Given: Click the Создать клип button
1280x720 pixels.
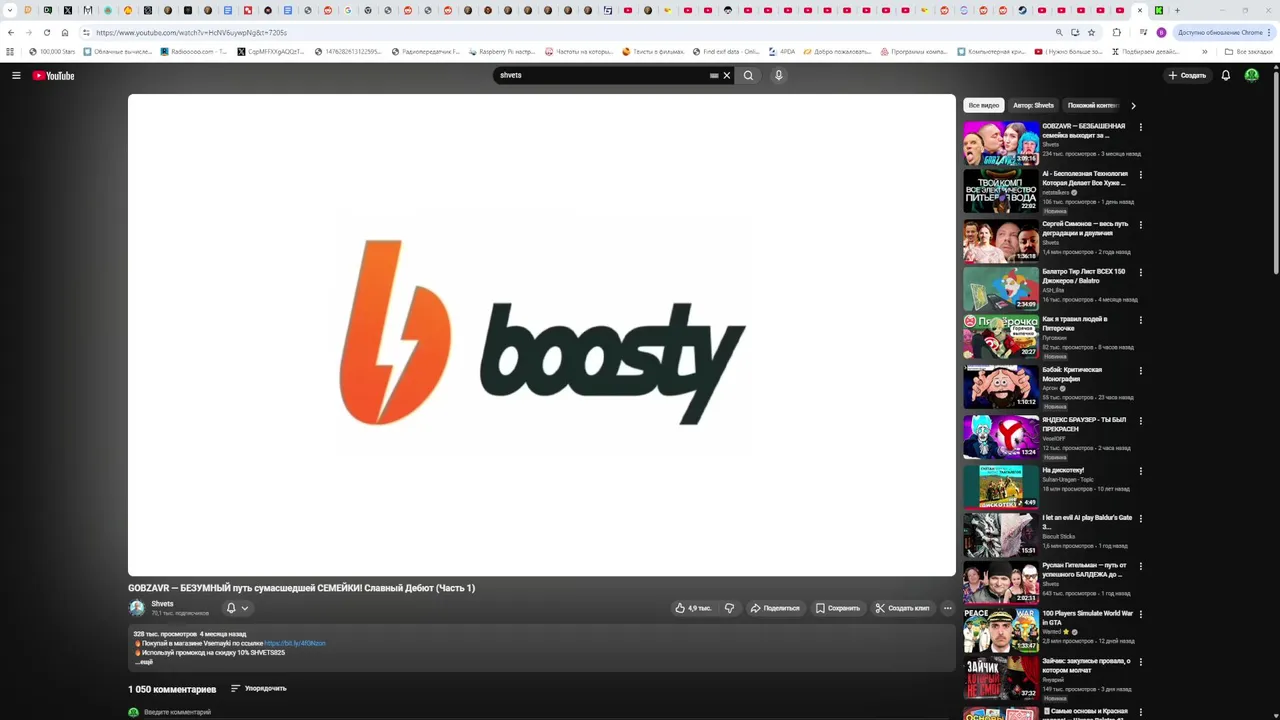Looking at the screenshot, I should [x=902, y=608].
